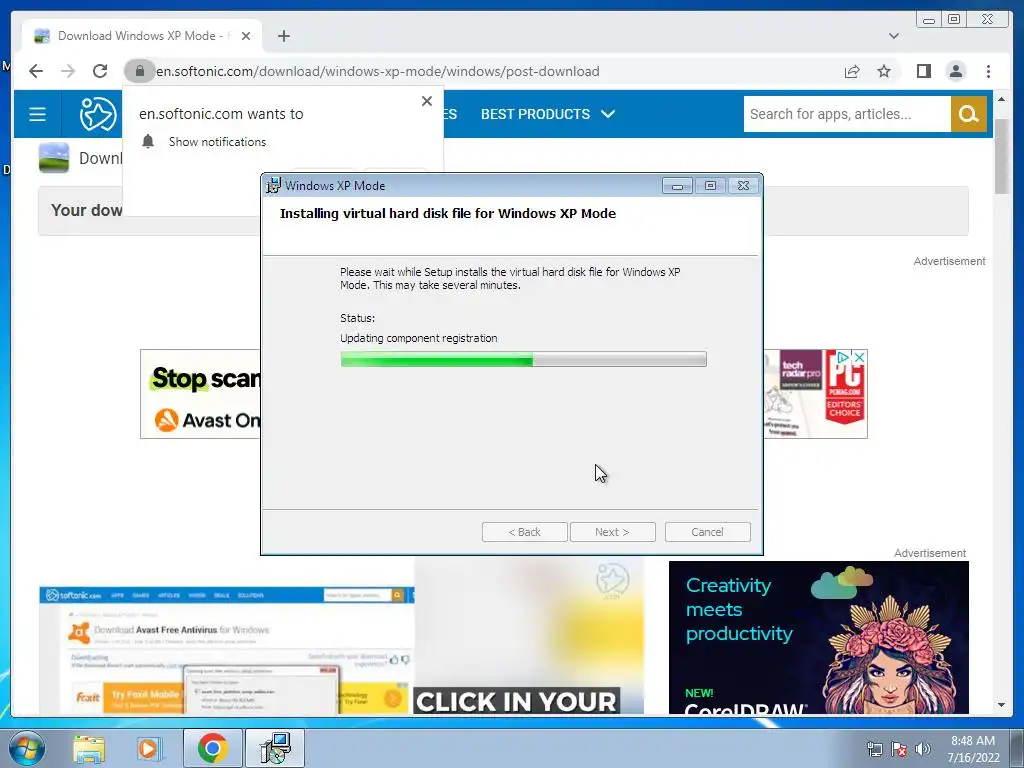Image resolution: width=1024 pixels, height=768 pixels.
Task: Open Windows Explorer from taskbar
Action: [89, 748]
